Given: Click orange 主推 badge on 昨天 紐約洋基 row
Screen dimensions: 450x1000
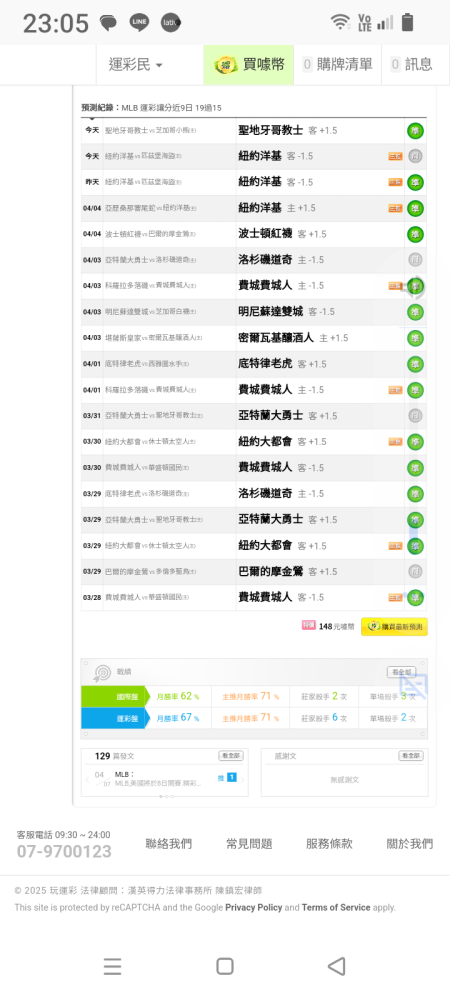Looking at the screenshot, I should [396, 182].
